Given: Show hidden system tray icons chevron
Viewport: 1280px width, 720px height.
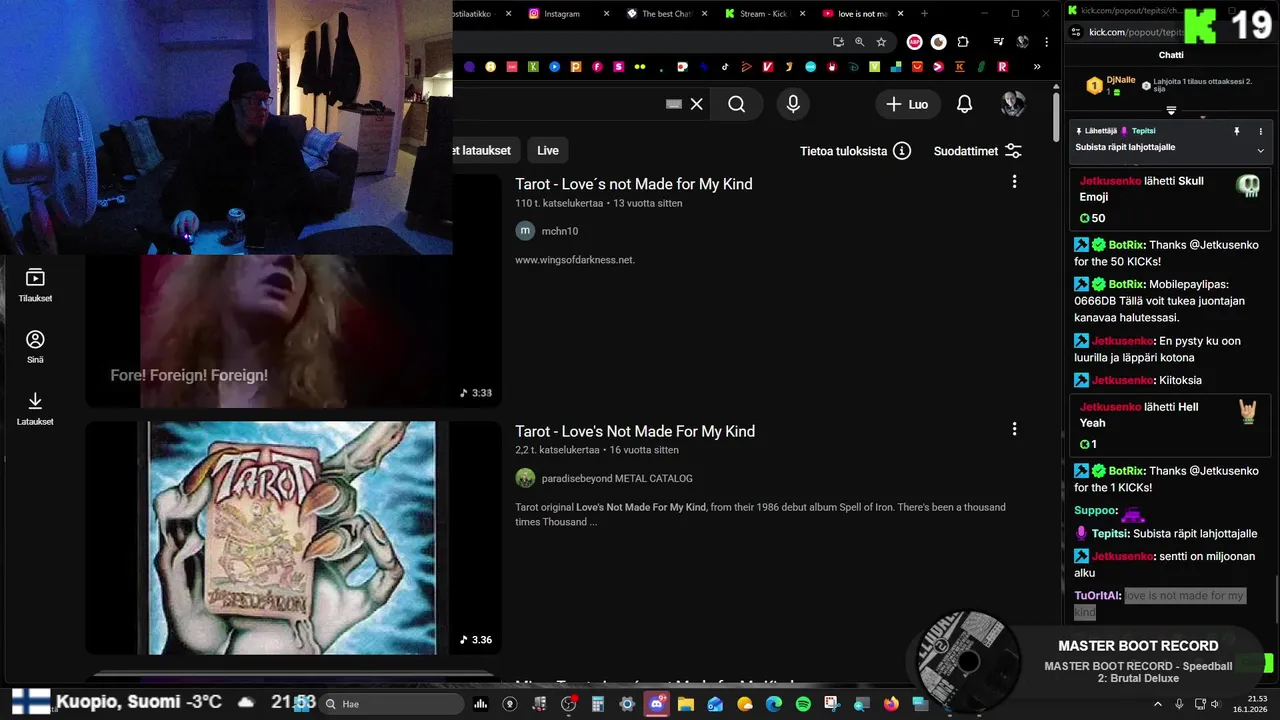Looking at the screenshot, I should 1157,704.
